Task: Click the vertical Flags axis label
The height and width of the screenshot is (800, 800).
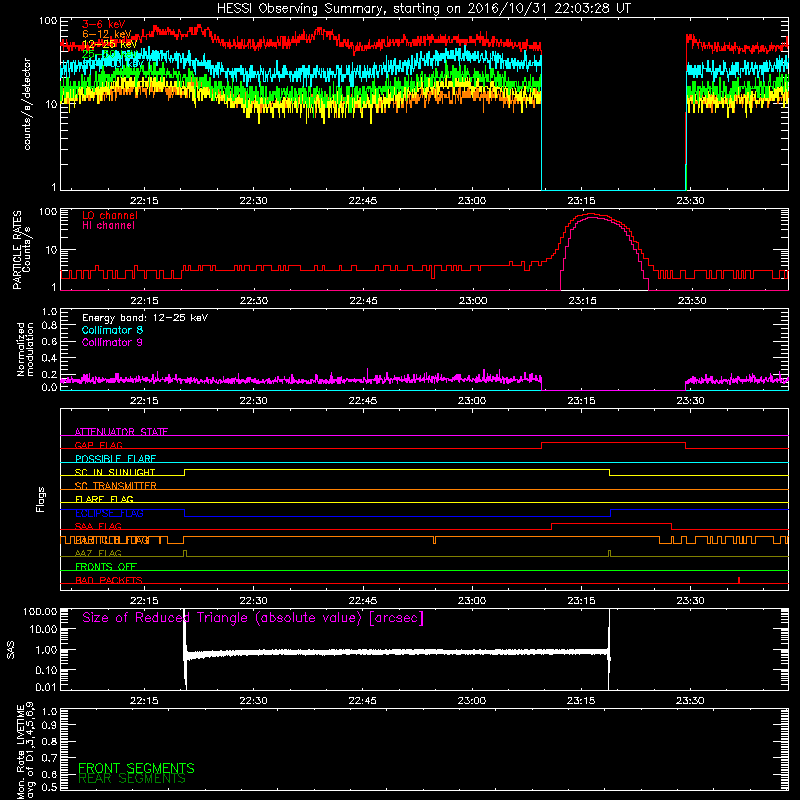Action: pos(41,499)
